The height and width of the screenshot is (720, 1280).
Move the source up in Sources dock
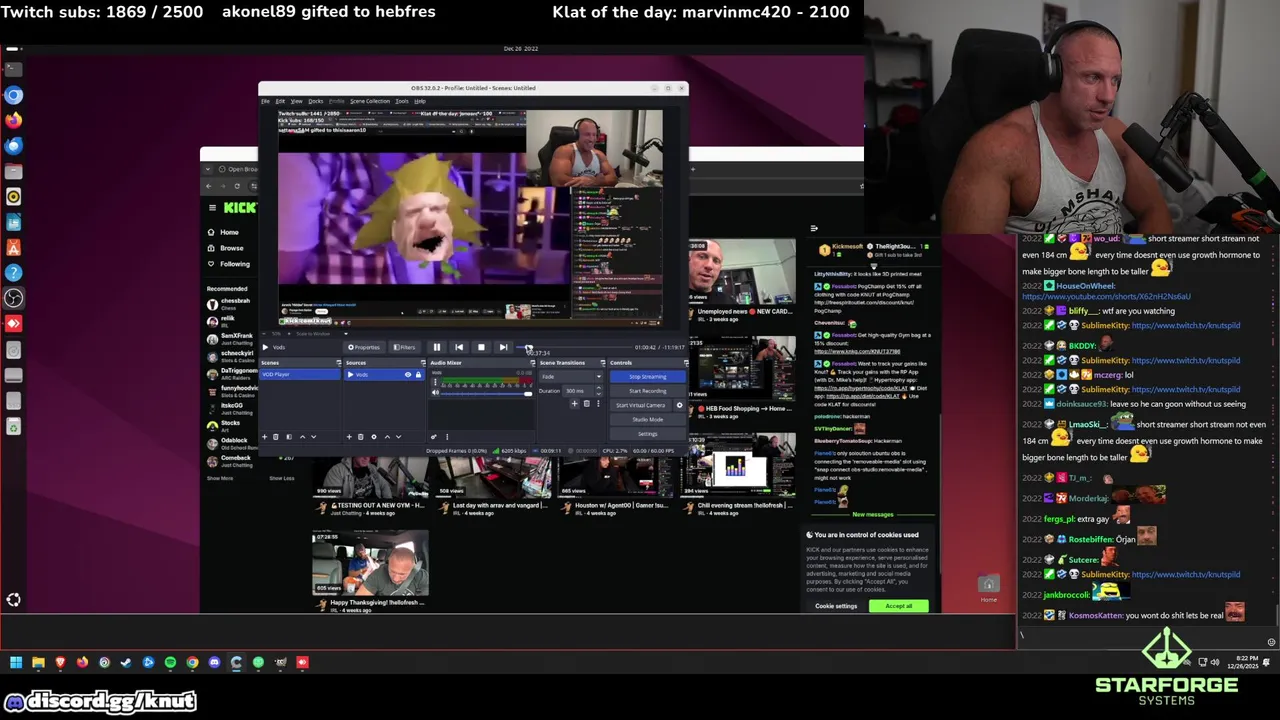coord(387,437)
